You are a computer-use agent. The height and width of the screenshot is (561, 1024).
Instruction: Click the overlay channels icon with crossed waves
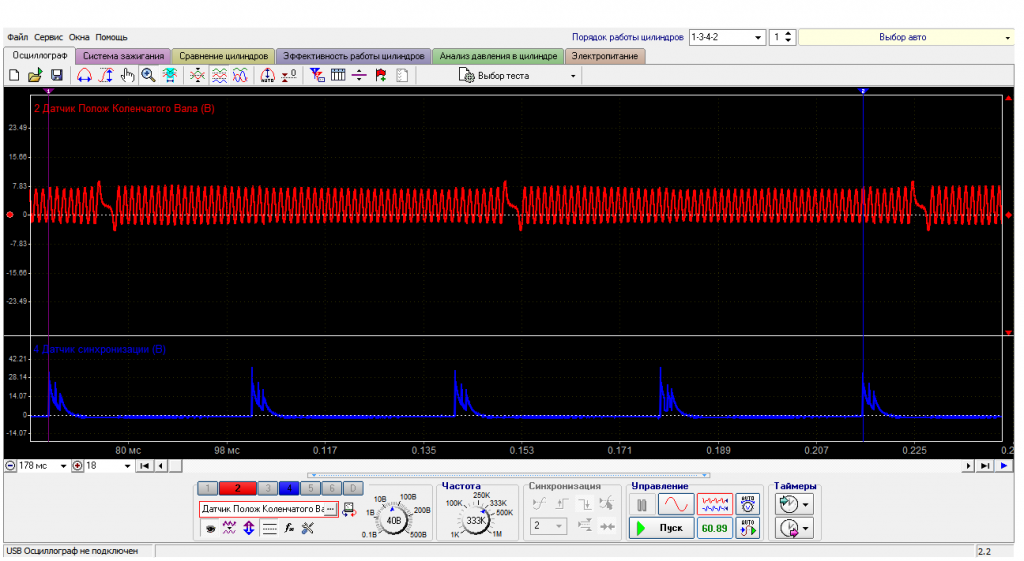point(197,76)
